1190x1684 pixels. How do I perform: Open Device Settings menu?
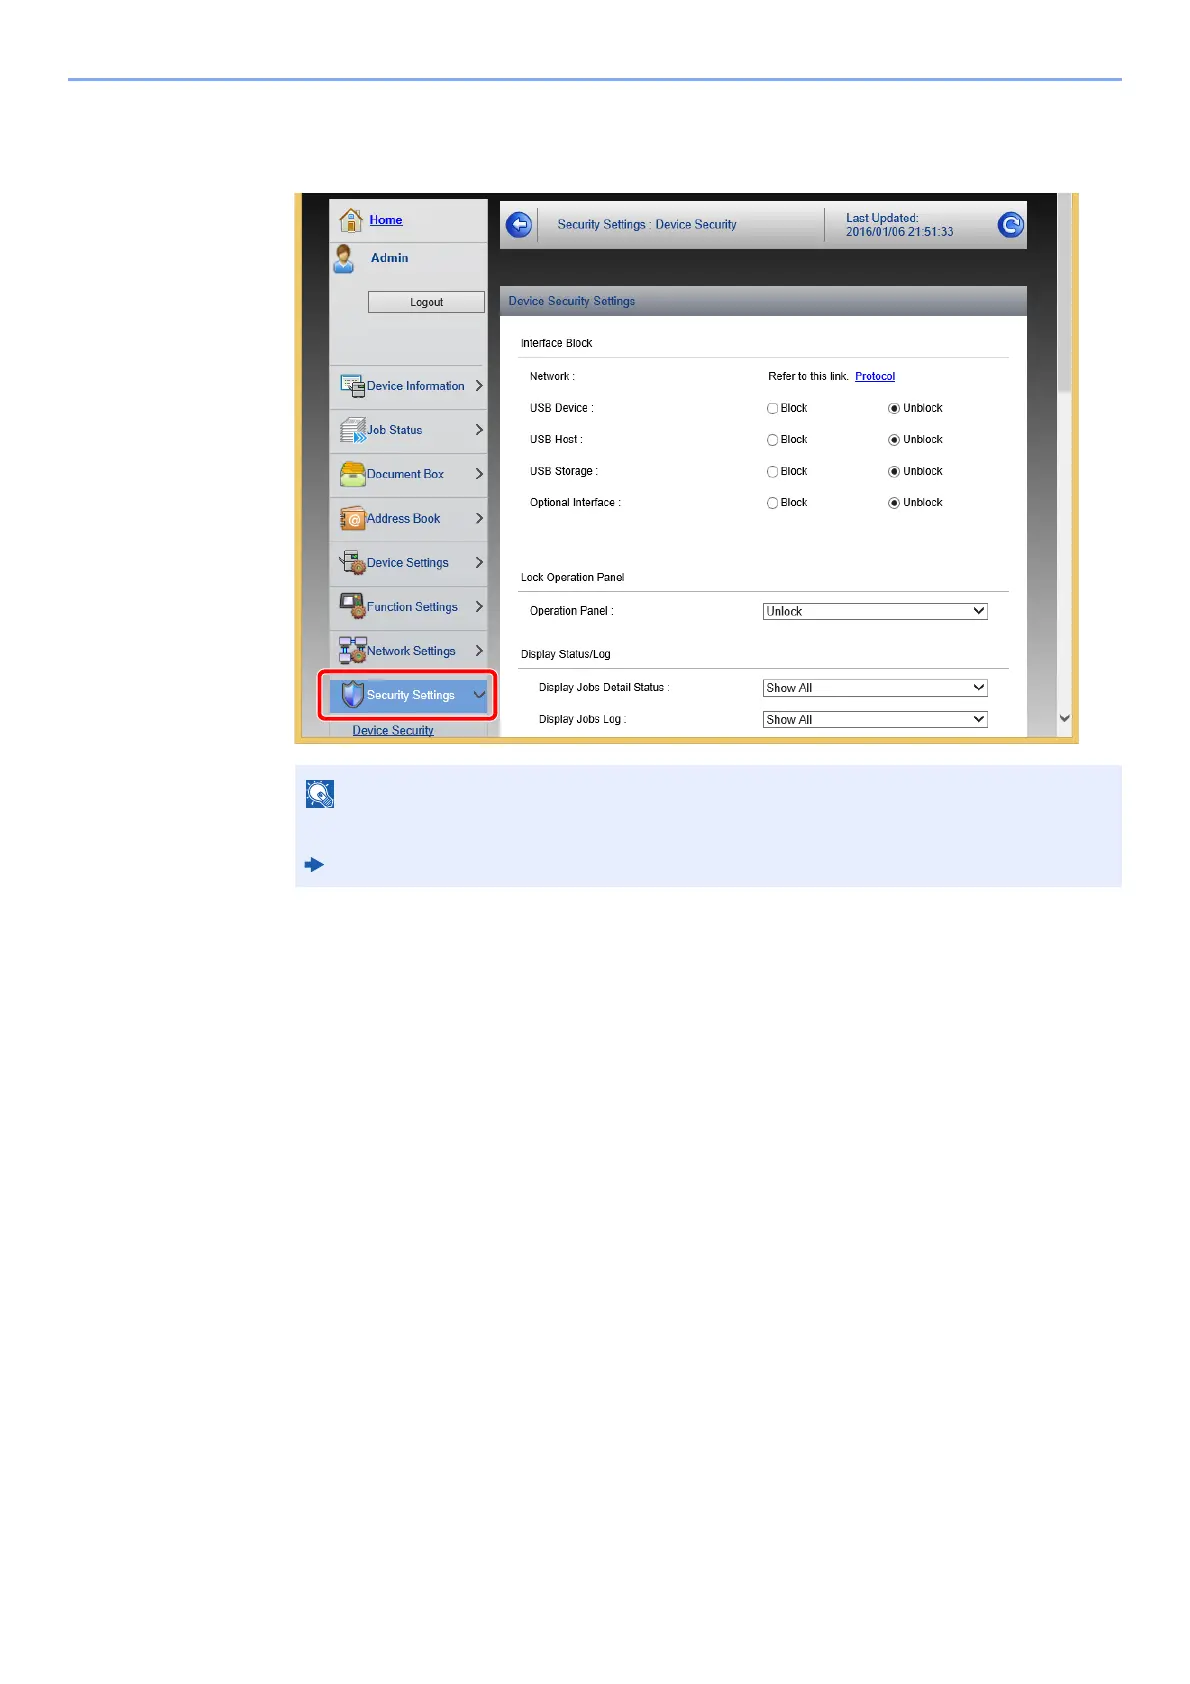pos(409,563)
